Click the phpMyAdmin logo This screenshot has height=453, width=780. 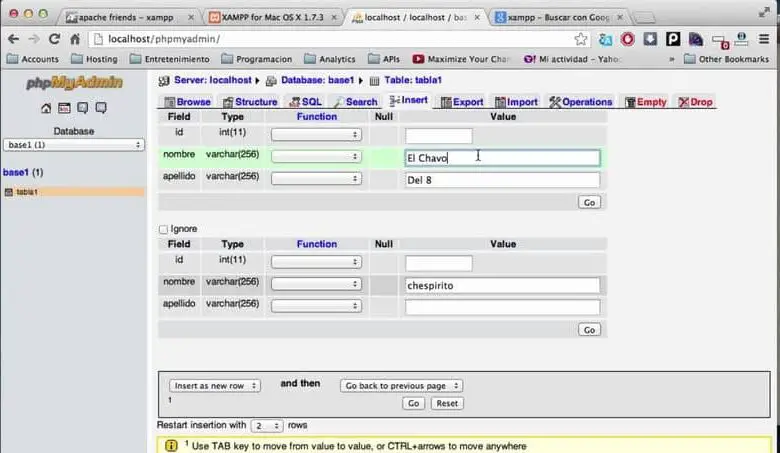(x=74, y=83)
